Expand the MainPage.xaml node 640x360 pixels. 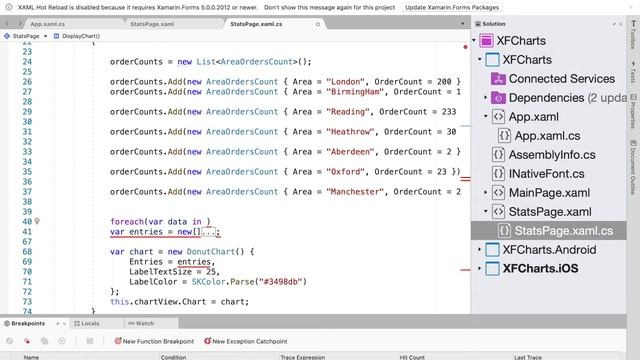tap(486, 192)
